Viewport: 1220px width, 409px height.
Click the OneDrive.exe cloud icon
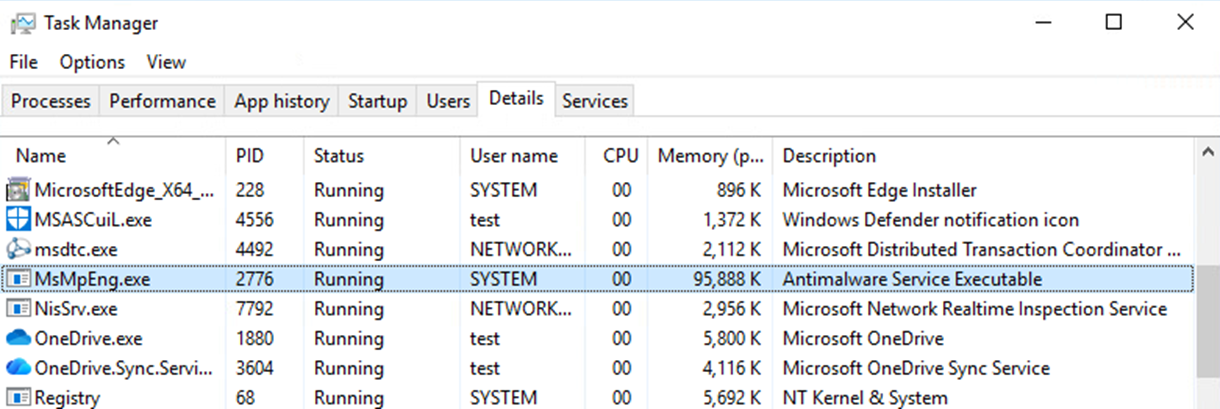click(x=18, y=339)
